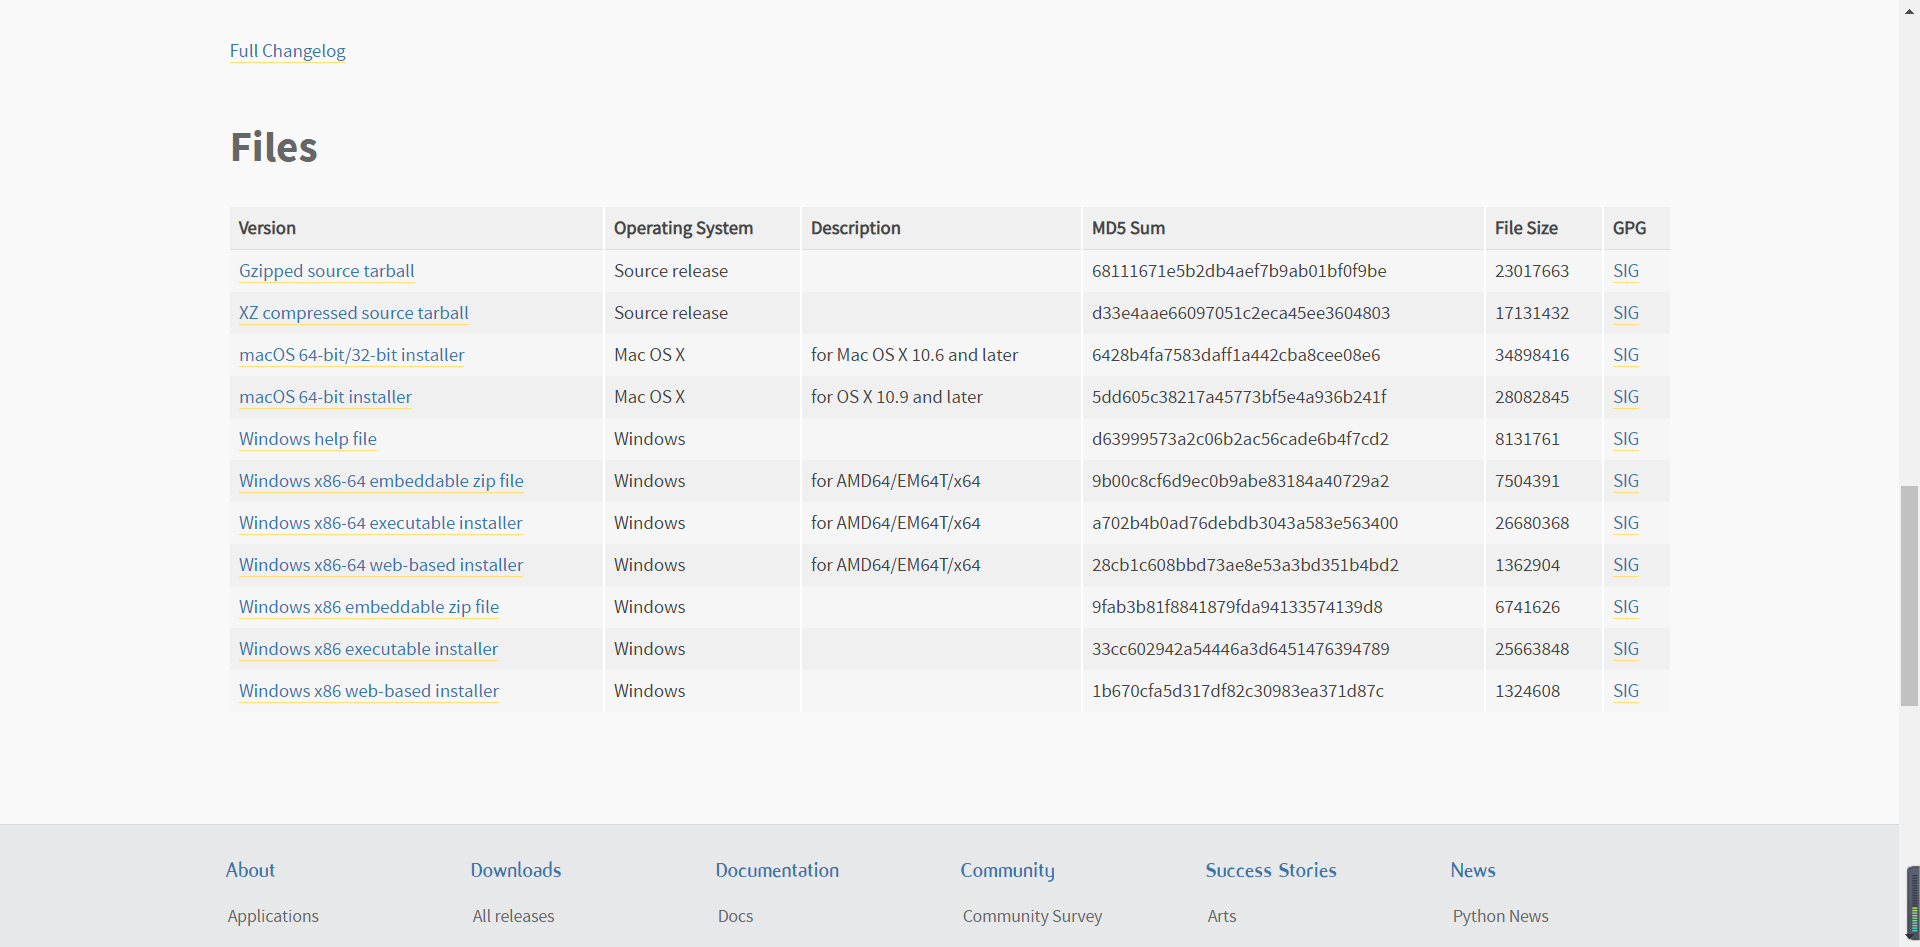Download Windows x86 embeddable zip file
Screen dimensions: 1920x947
368,607
